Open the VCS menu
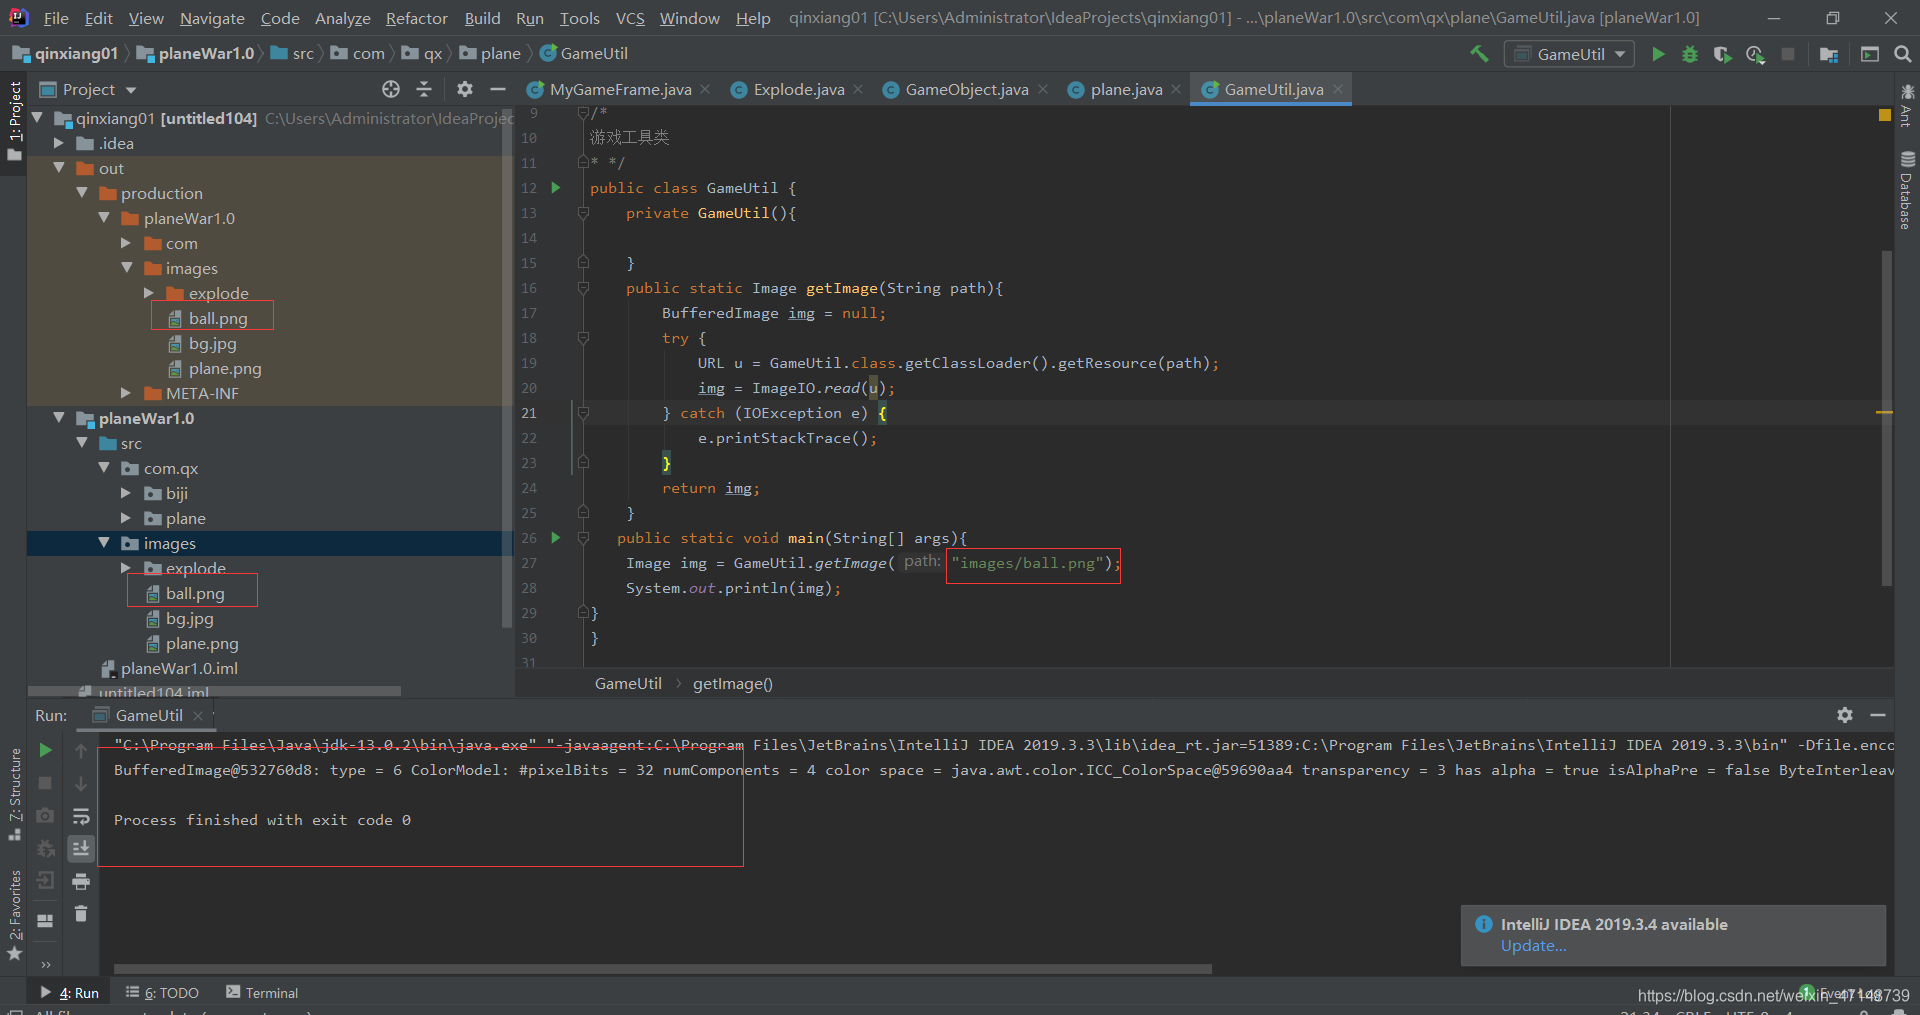Viewport: 1920px width, 1015px height. coord(629,18)
